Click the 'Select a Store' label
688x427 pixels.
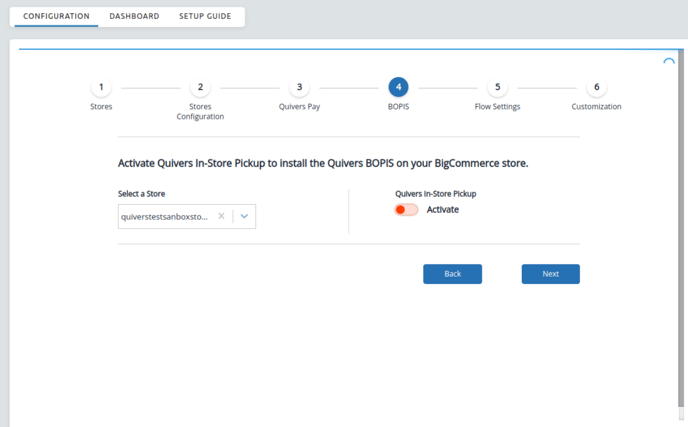[141, 194]
